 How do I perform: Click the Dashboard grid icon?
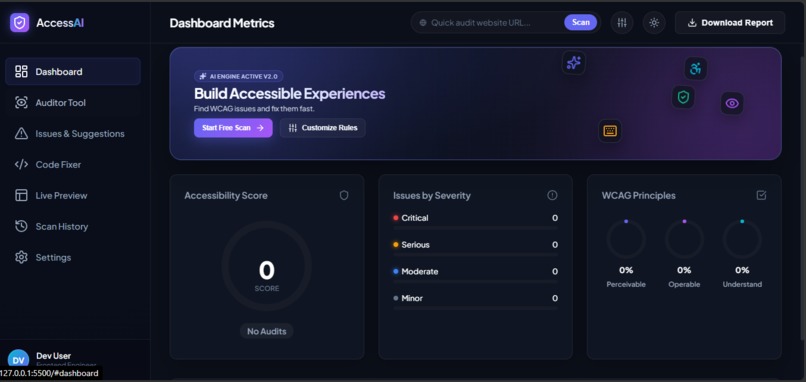[21, 71]
